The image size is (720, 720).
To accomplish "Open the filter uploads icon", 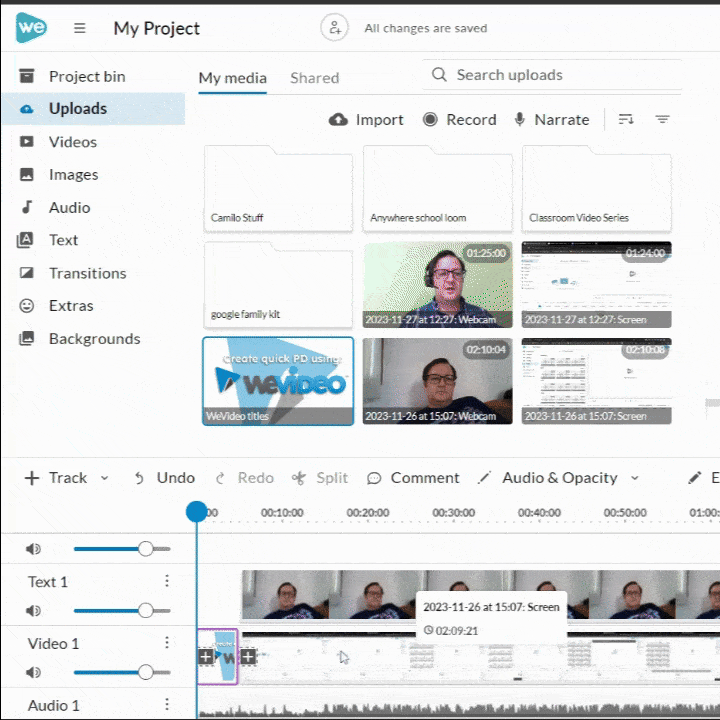I will pos(662,119).
